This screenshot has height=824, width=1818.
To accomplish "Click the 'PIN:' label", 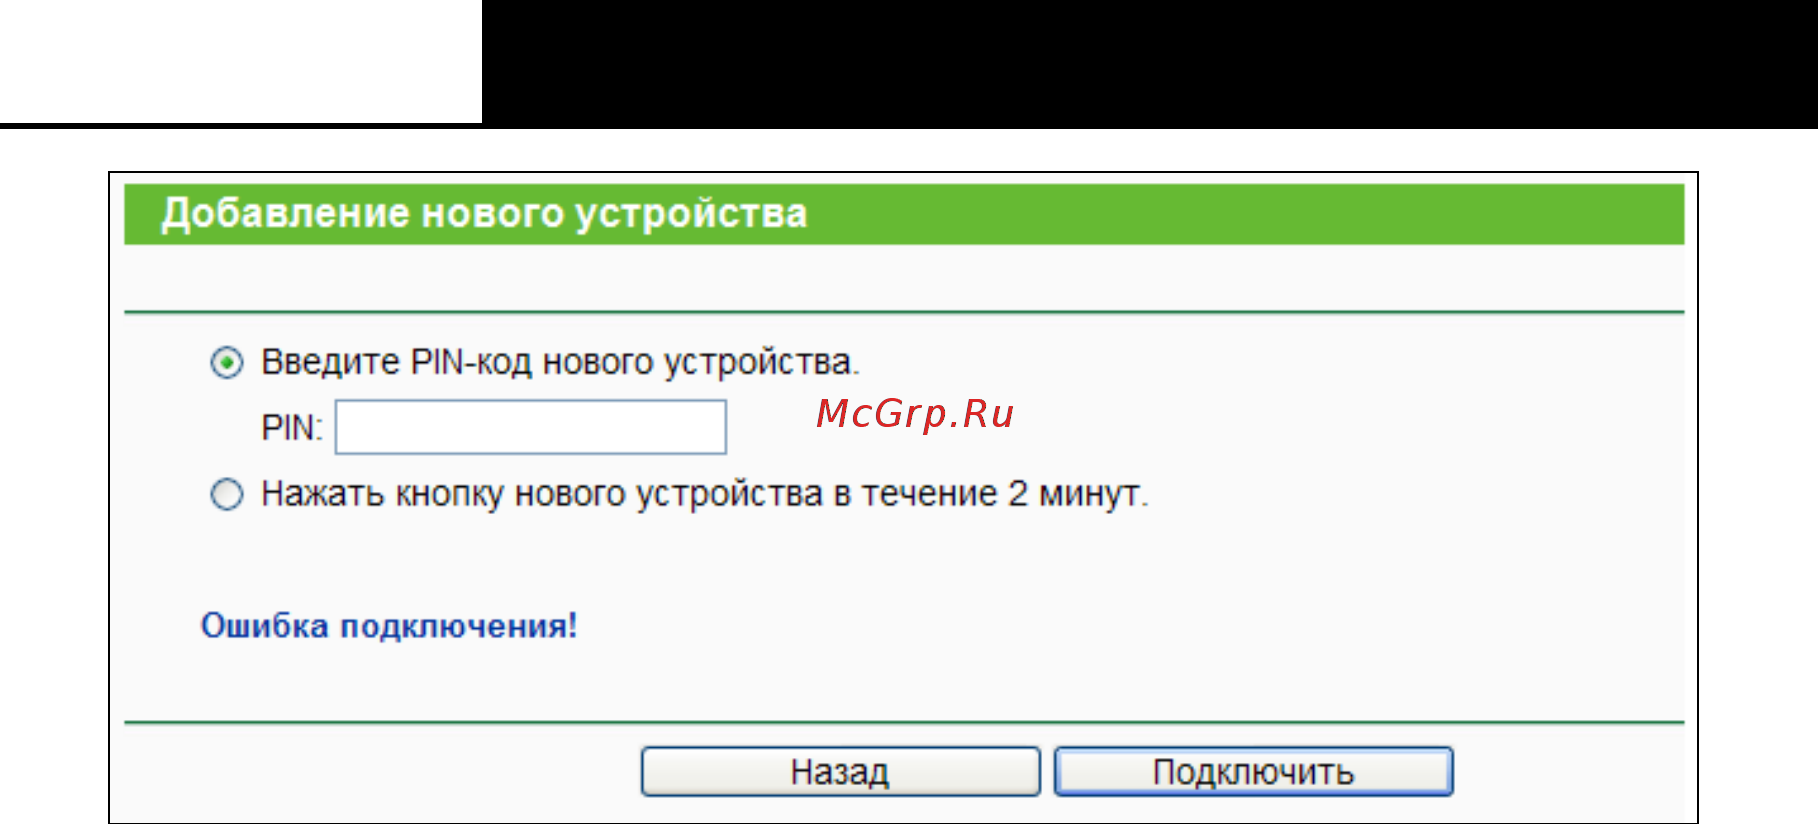I will pos(292,428).
